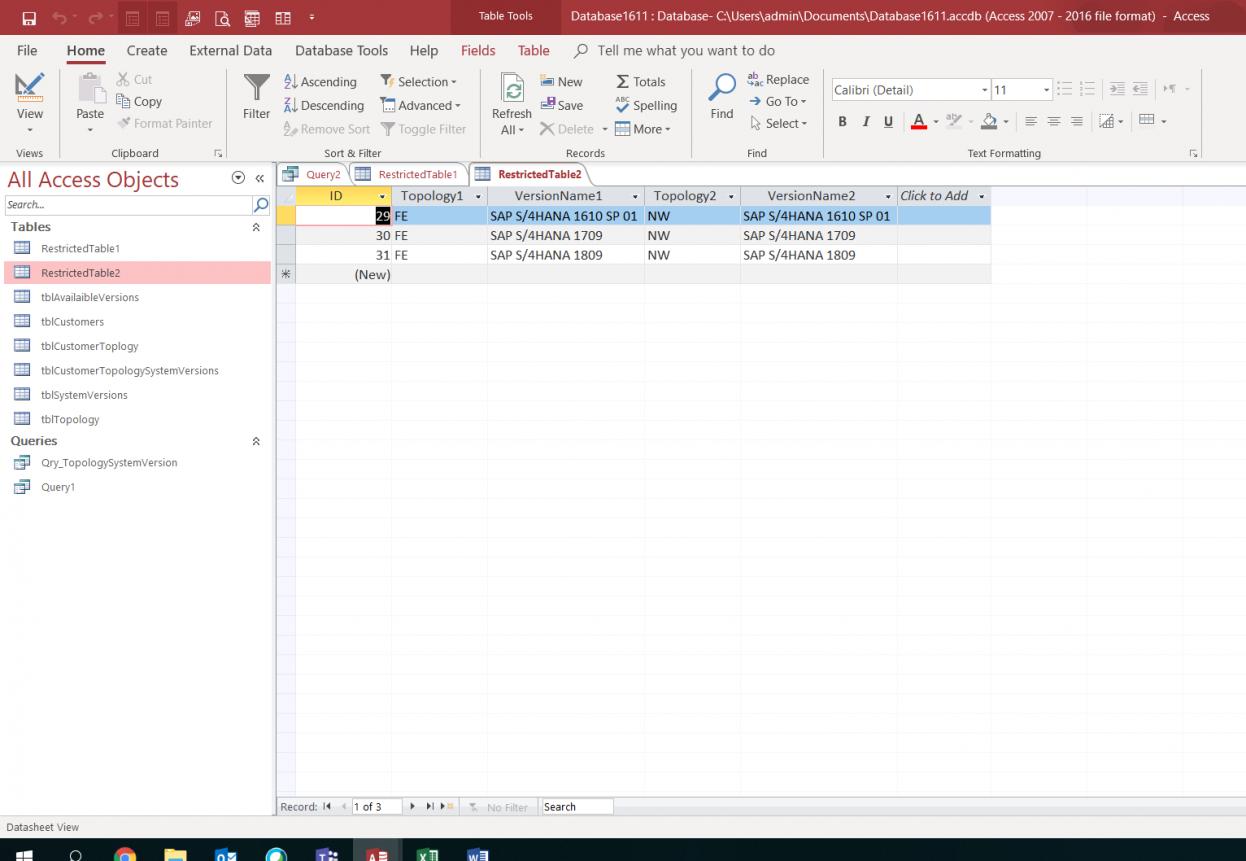Go to the next record button
Viewport: 1246px width, 861px height.
coord(411,807)
